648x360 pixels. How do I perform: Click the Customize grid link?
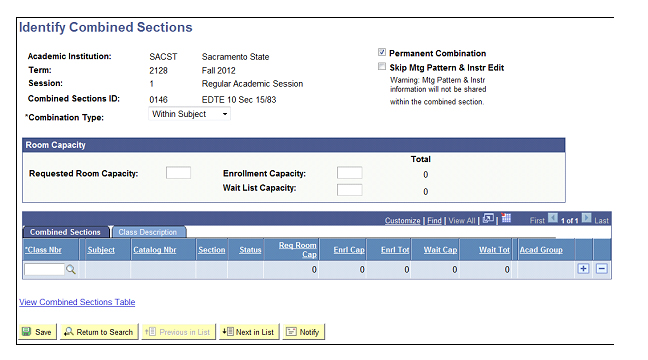[x=403, y=221]
